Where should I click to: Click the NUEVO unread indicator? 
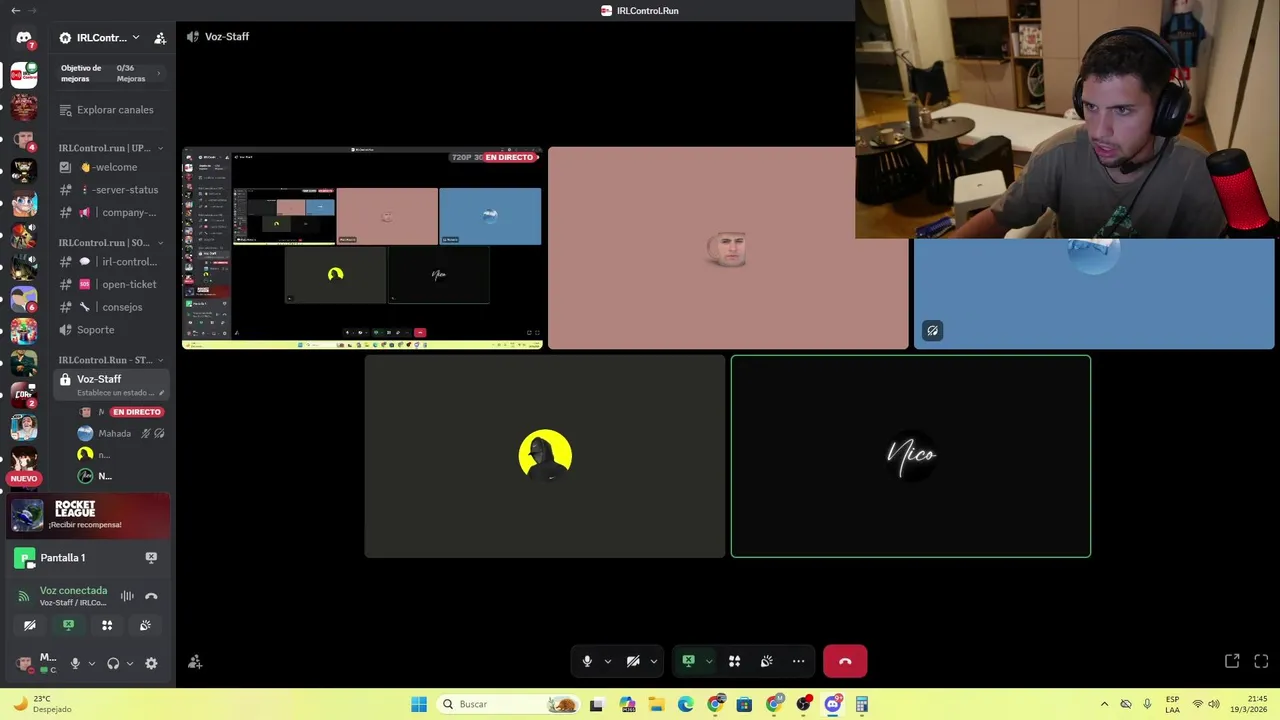[x=24, y=478]
